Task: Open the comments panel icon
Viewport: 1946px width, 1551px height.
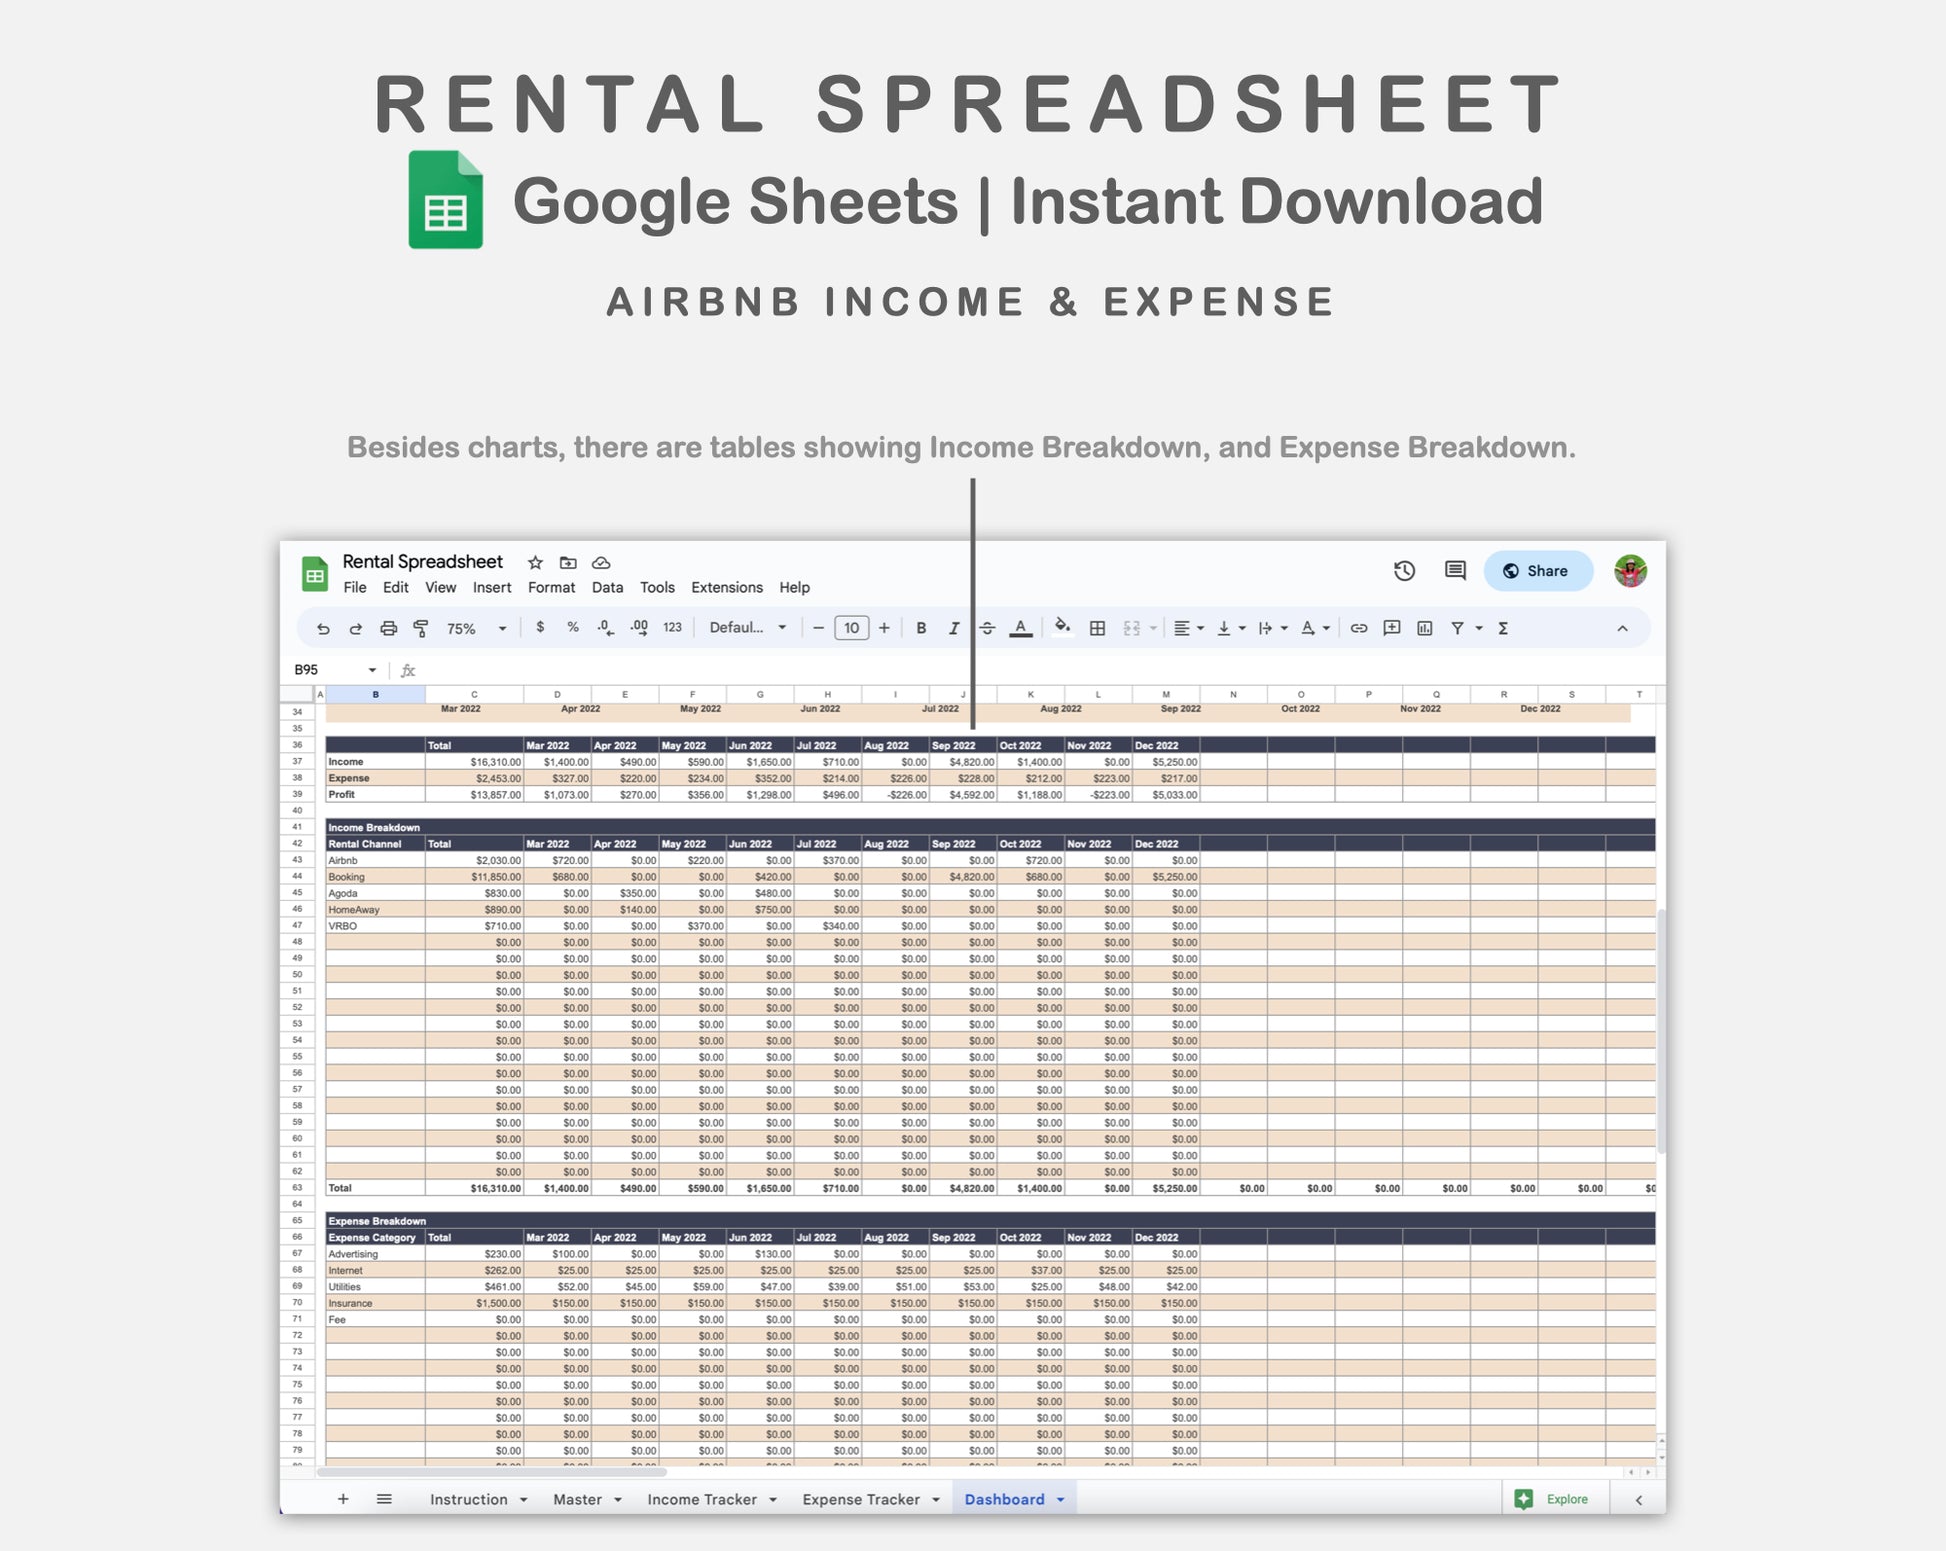Action: (x=1455, y=571)
